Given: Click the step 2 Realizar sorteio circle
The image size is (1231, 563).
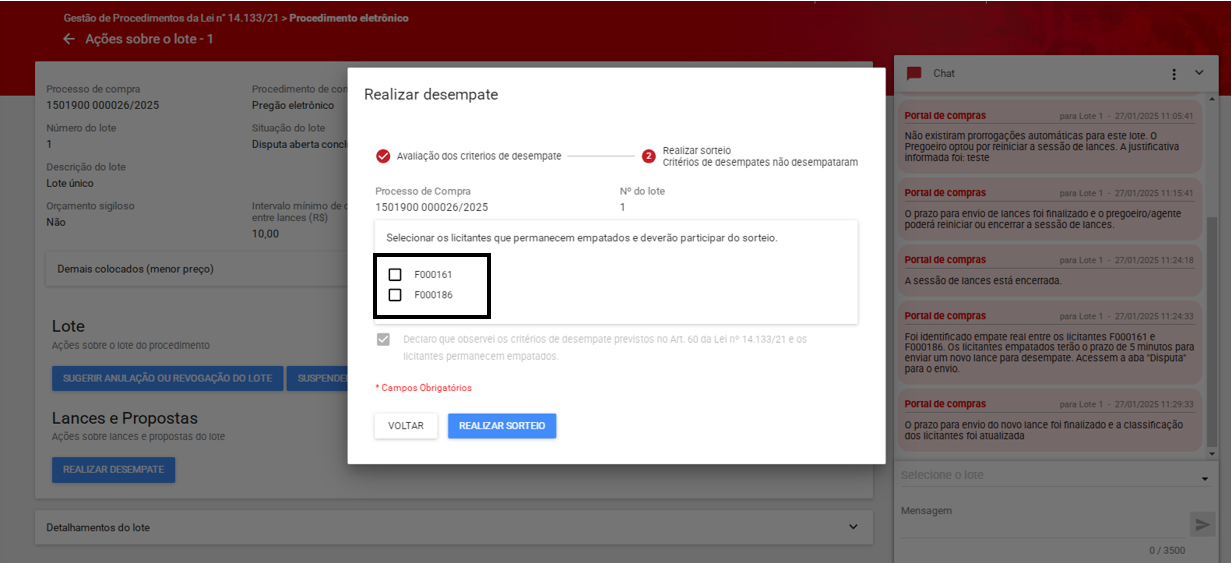Looking at the screenshot, I should click(649, 156).
